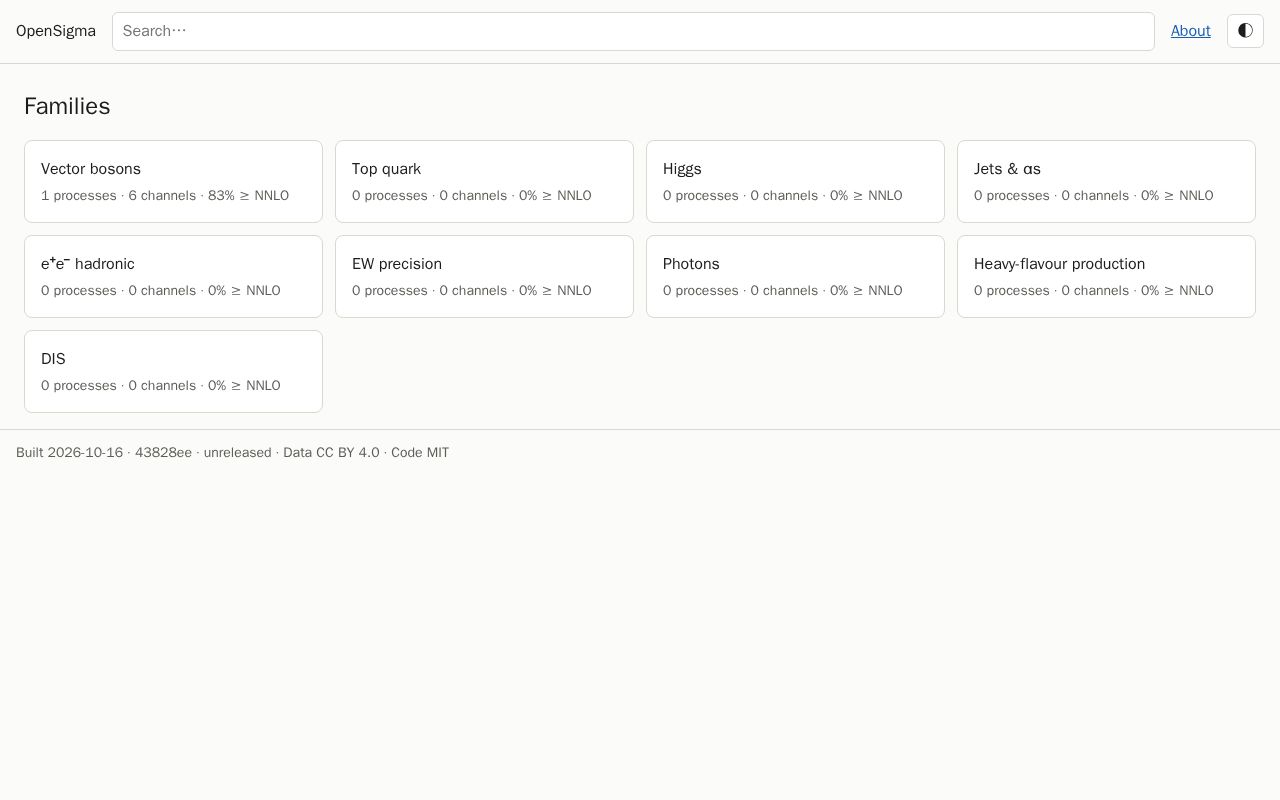Click Vector bosons stats line showing 83%

click(x=165, y=196)
